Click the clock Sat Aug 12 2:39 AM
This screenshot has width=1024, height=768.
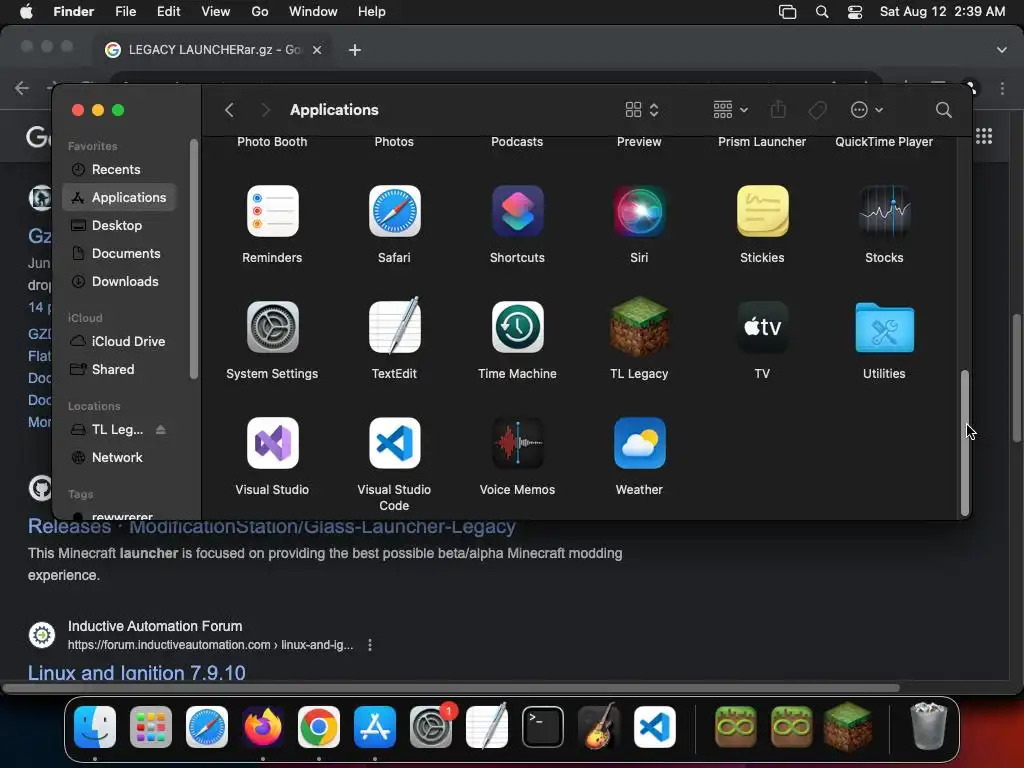pyautogui.click(x=942, y=12)
